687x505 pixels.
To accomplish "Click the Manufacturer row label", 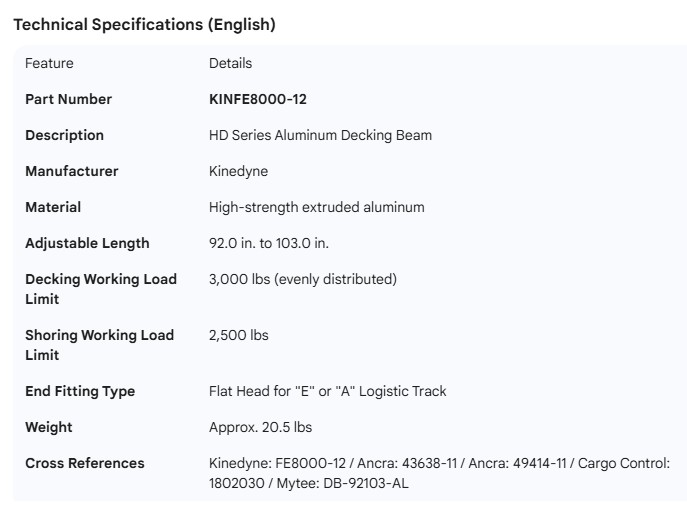I will (x=71, y=171).
